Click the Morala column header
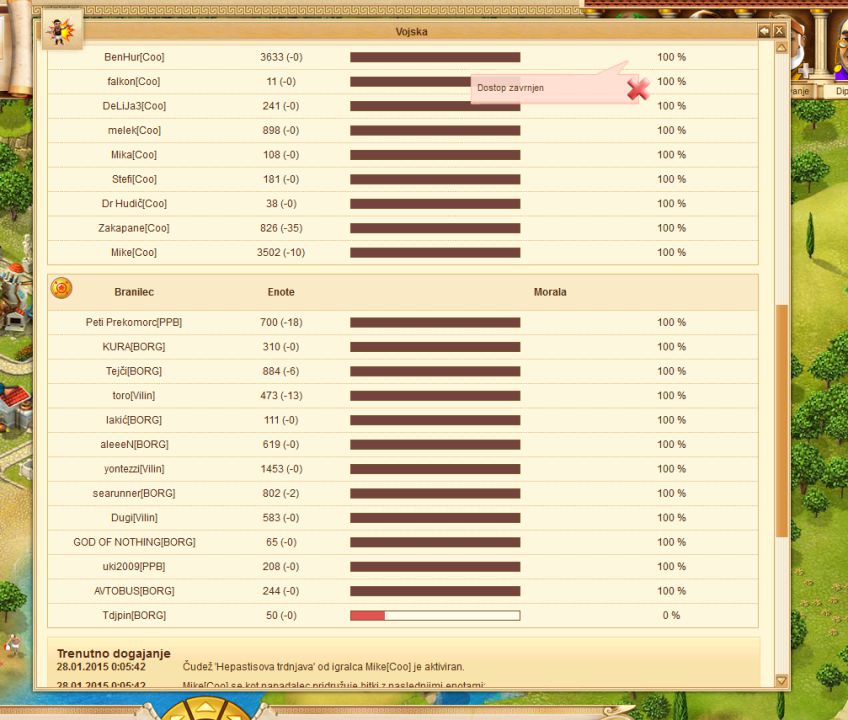 550,292
